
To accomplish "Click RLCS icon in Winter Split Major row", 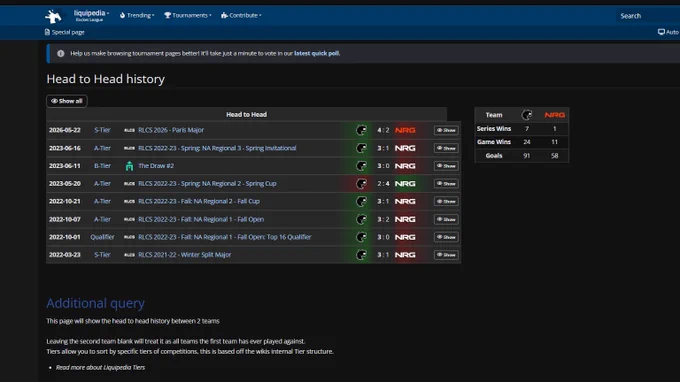I will [129, 255].
